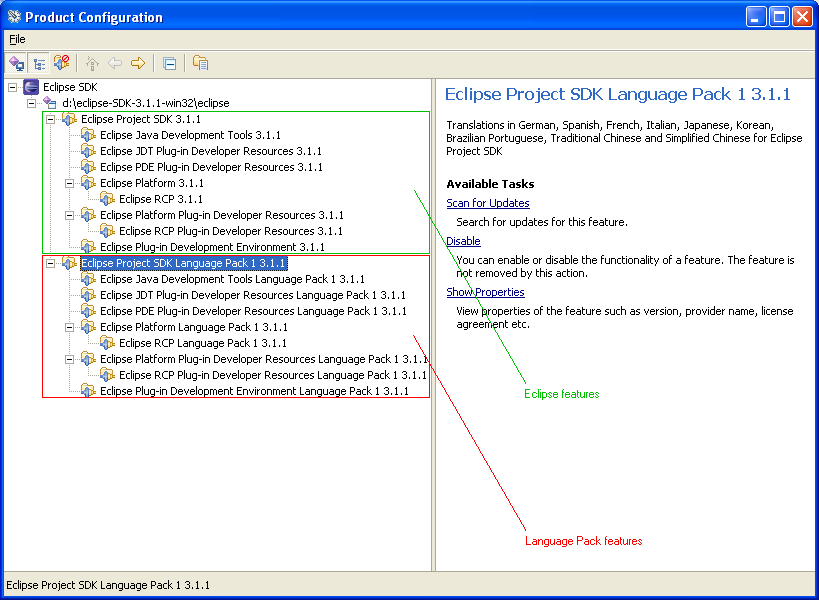The width and height of the screenshot is (819, 600).
Task: Click the heading Eclipse Project SDK Language Pack 1 3.1.1
Action: coord(617,95)
